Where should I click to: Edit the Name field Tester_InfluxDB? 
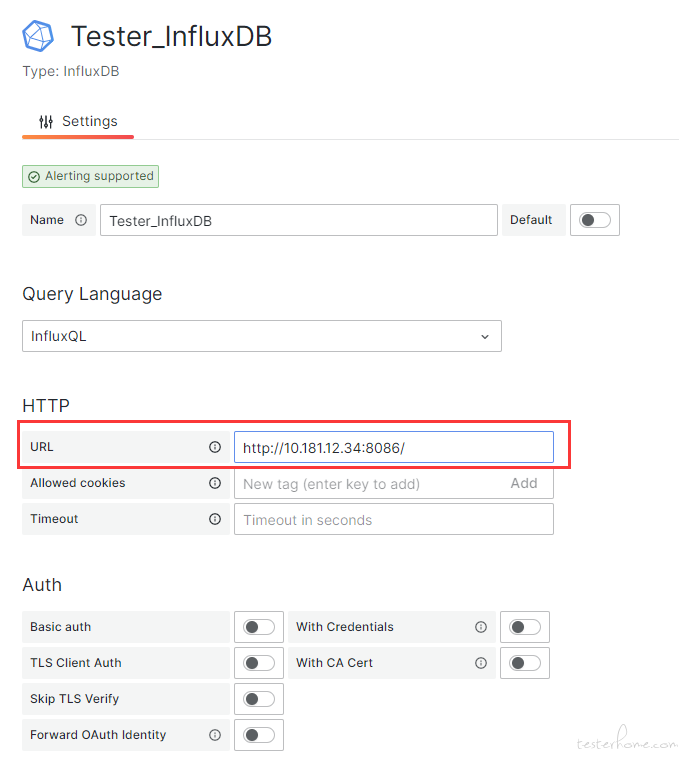pyautogui.click(x=299, y=220)
